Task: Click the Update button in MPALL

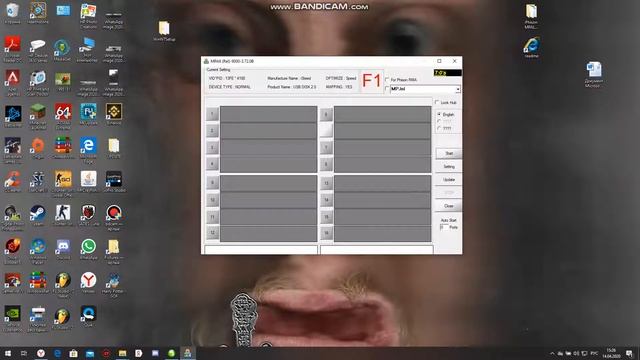Action: [x=449, y=180]
